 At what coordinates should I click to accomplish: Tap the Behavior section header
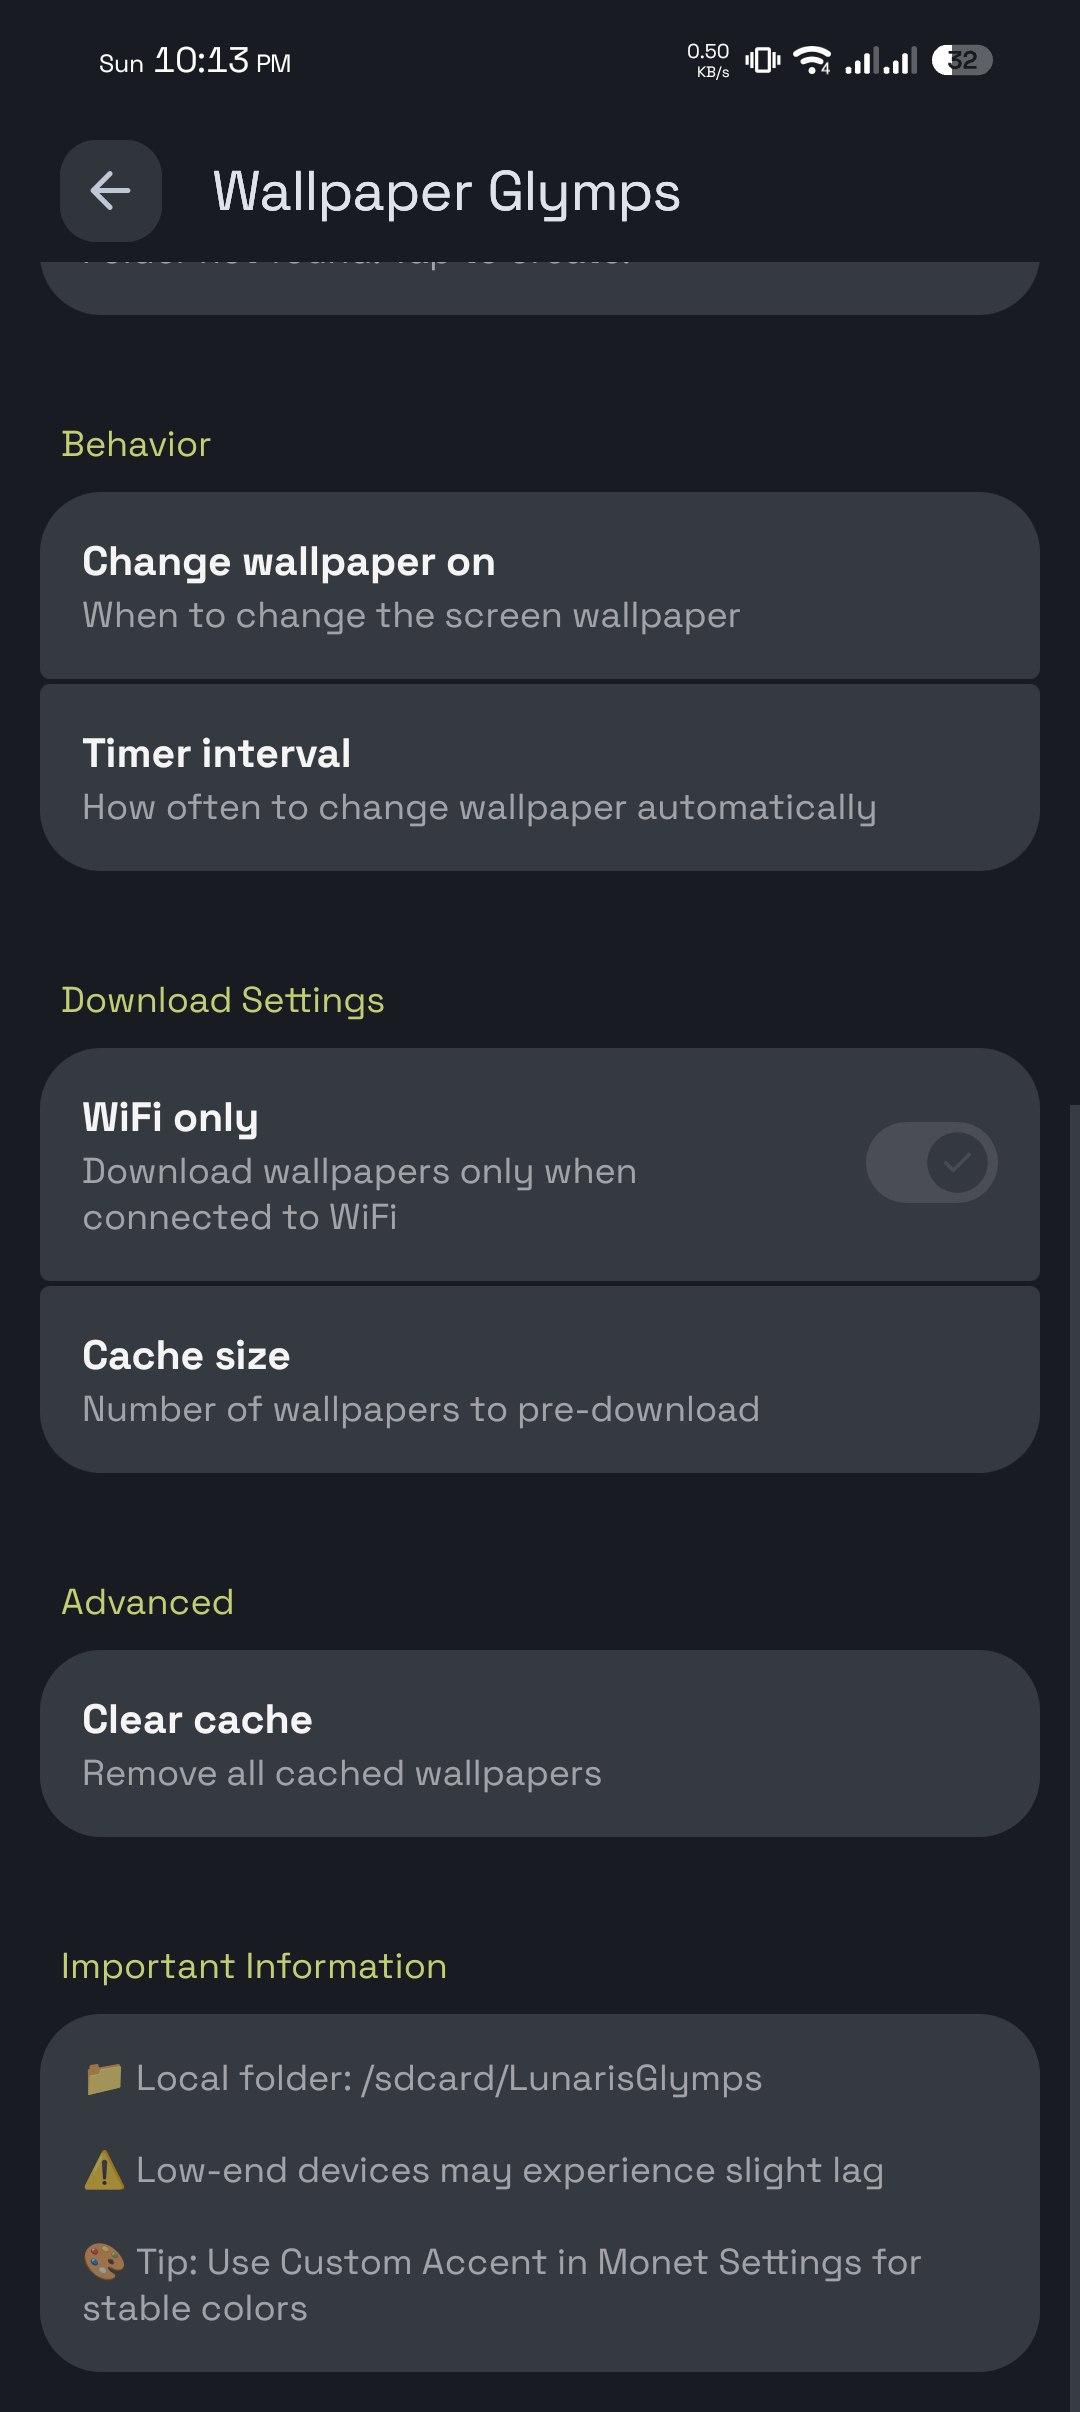pyautogui.click(x=136, y=444)
